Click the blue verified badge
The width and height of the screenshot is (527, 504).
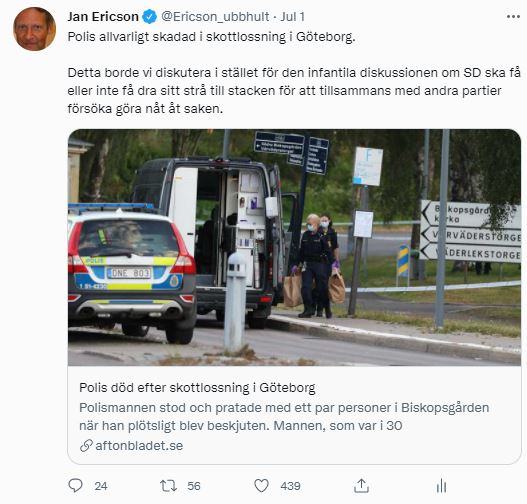pyautogui.click(x=150, y=16)
